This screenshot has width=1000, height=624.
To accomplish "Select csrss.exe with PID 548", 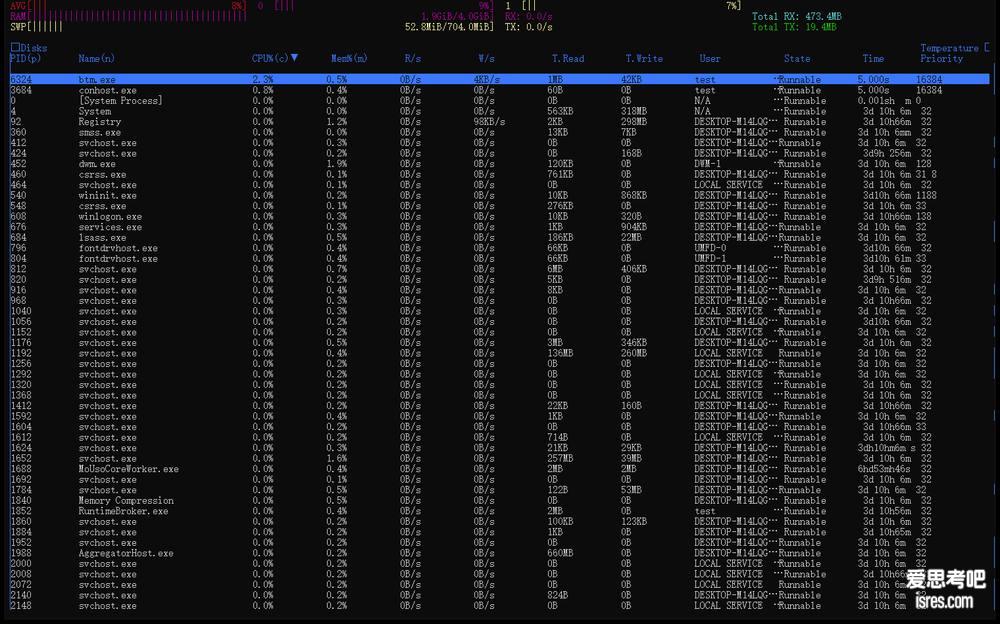I will [499, 206].
